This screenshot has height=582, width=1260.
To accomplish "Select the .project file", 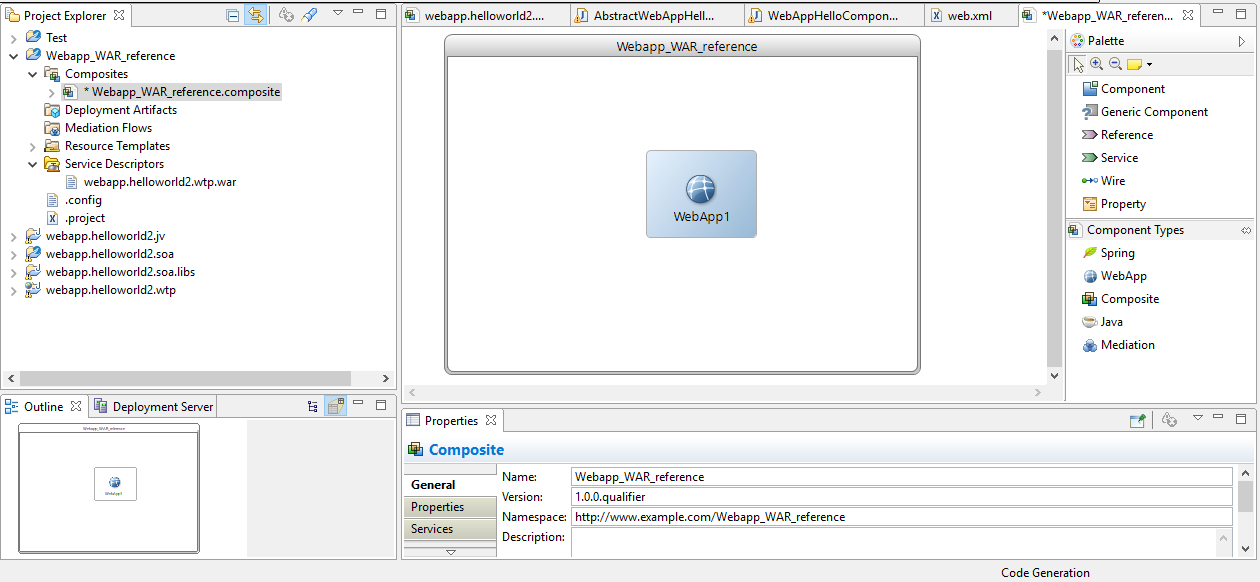I will [x=85, y=218].
